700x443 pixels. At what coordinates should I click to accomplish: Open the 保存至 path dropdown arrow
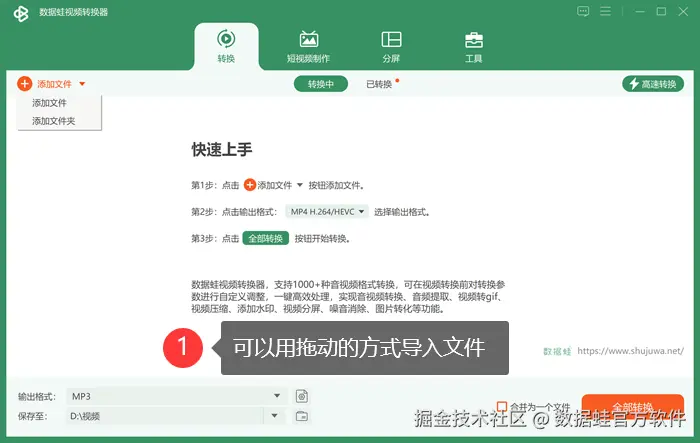click(275, 416)
